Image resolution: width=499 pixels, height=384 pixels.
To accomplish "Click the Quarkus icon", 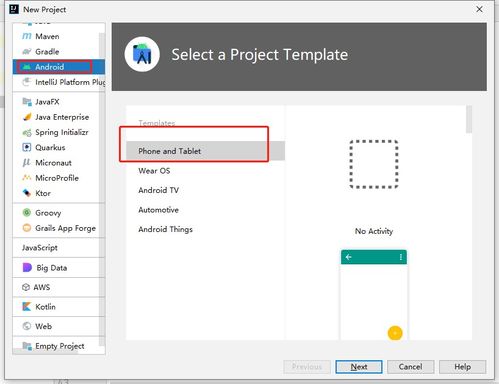I will [x=27, y=147].
